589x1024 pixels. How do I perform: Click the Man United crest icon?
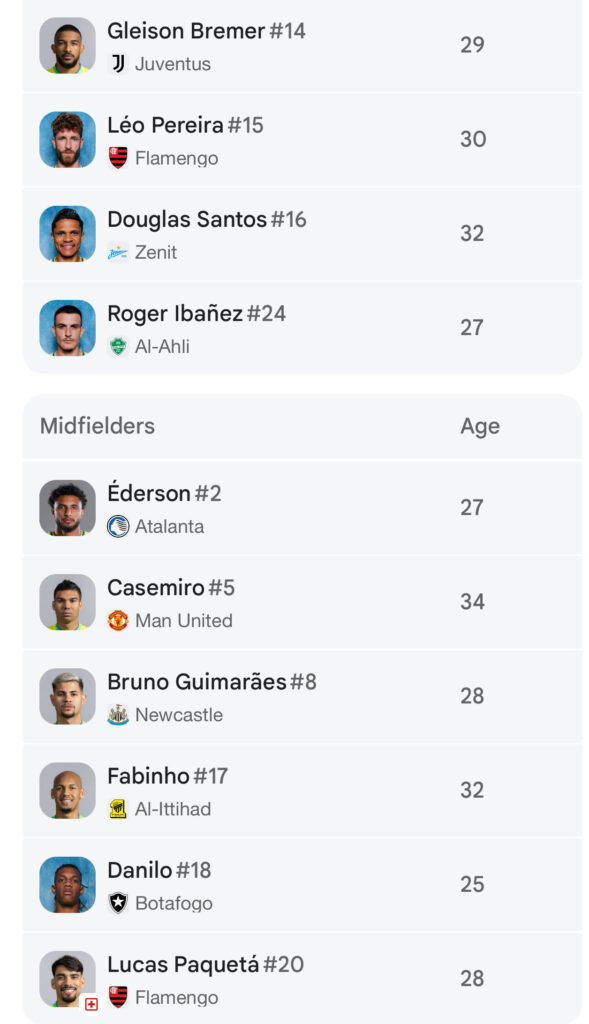118,620
